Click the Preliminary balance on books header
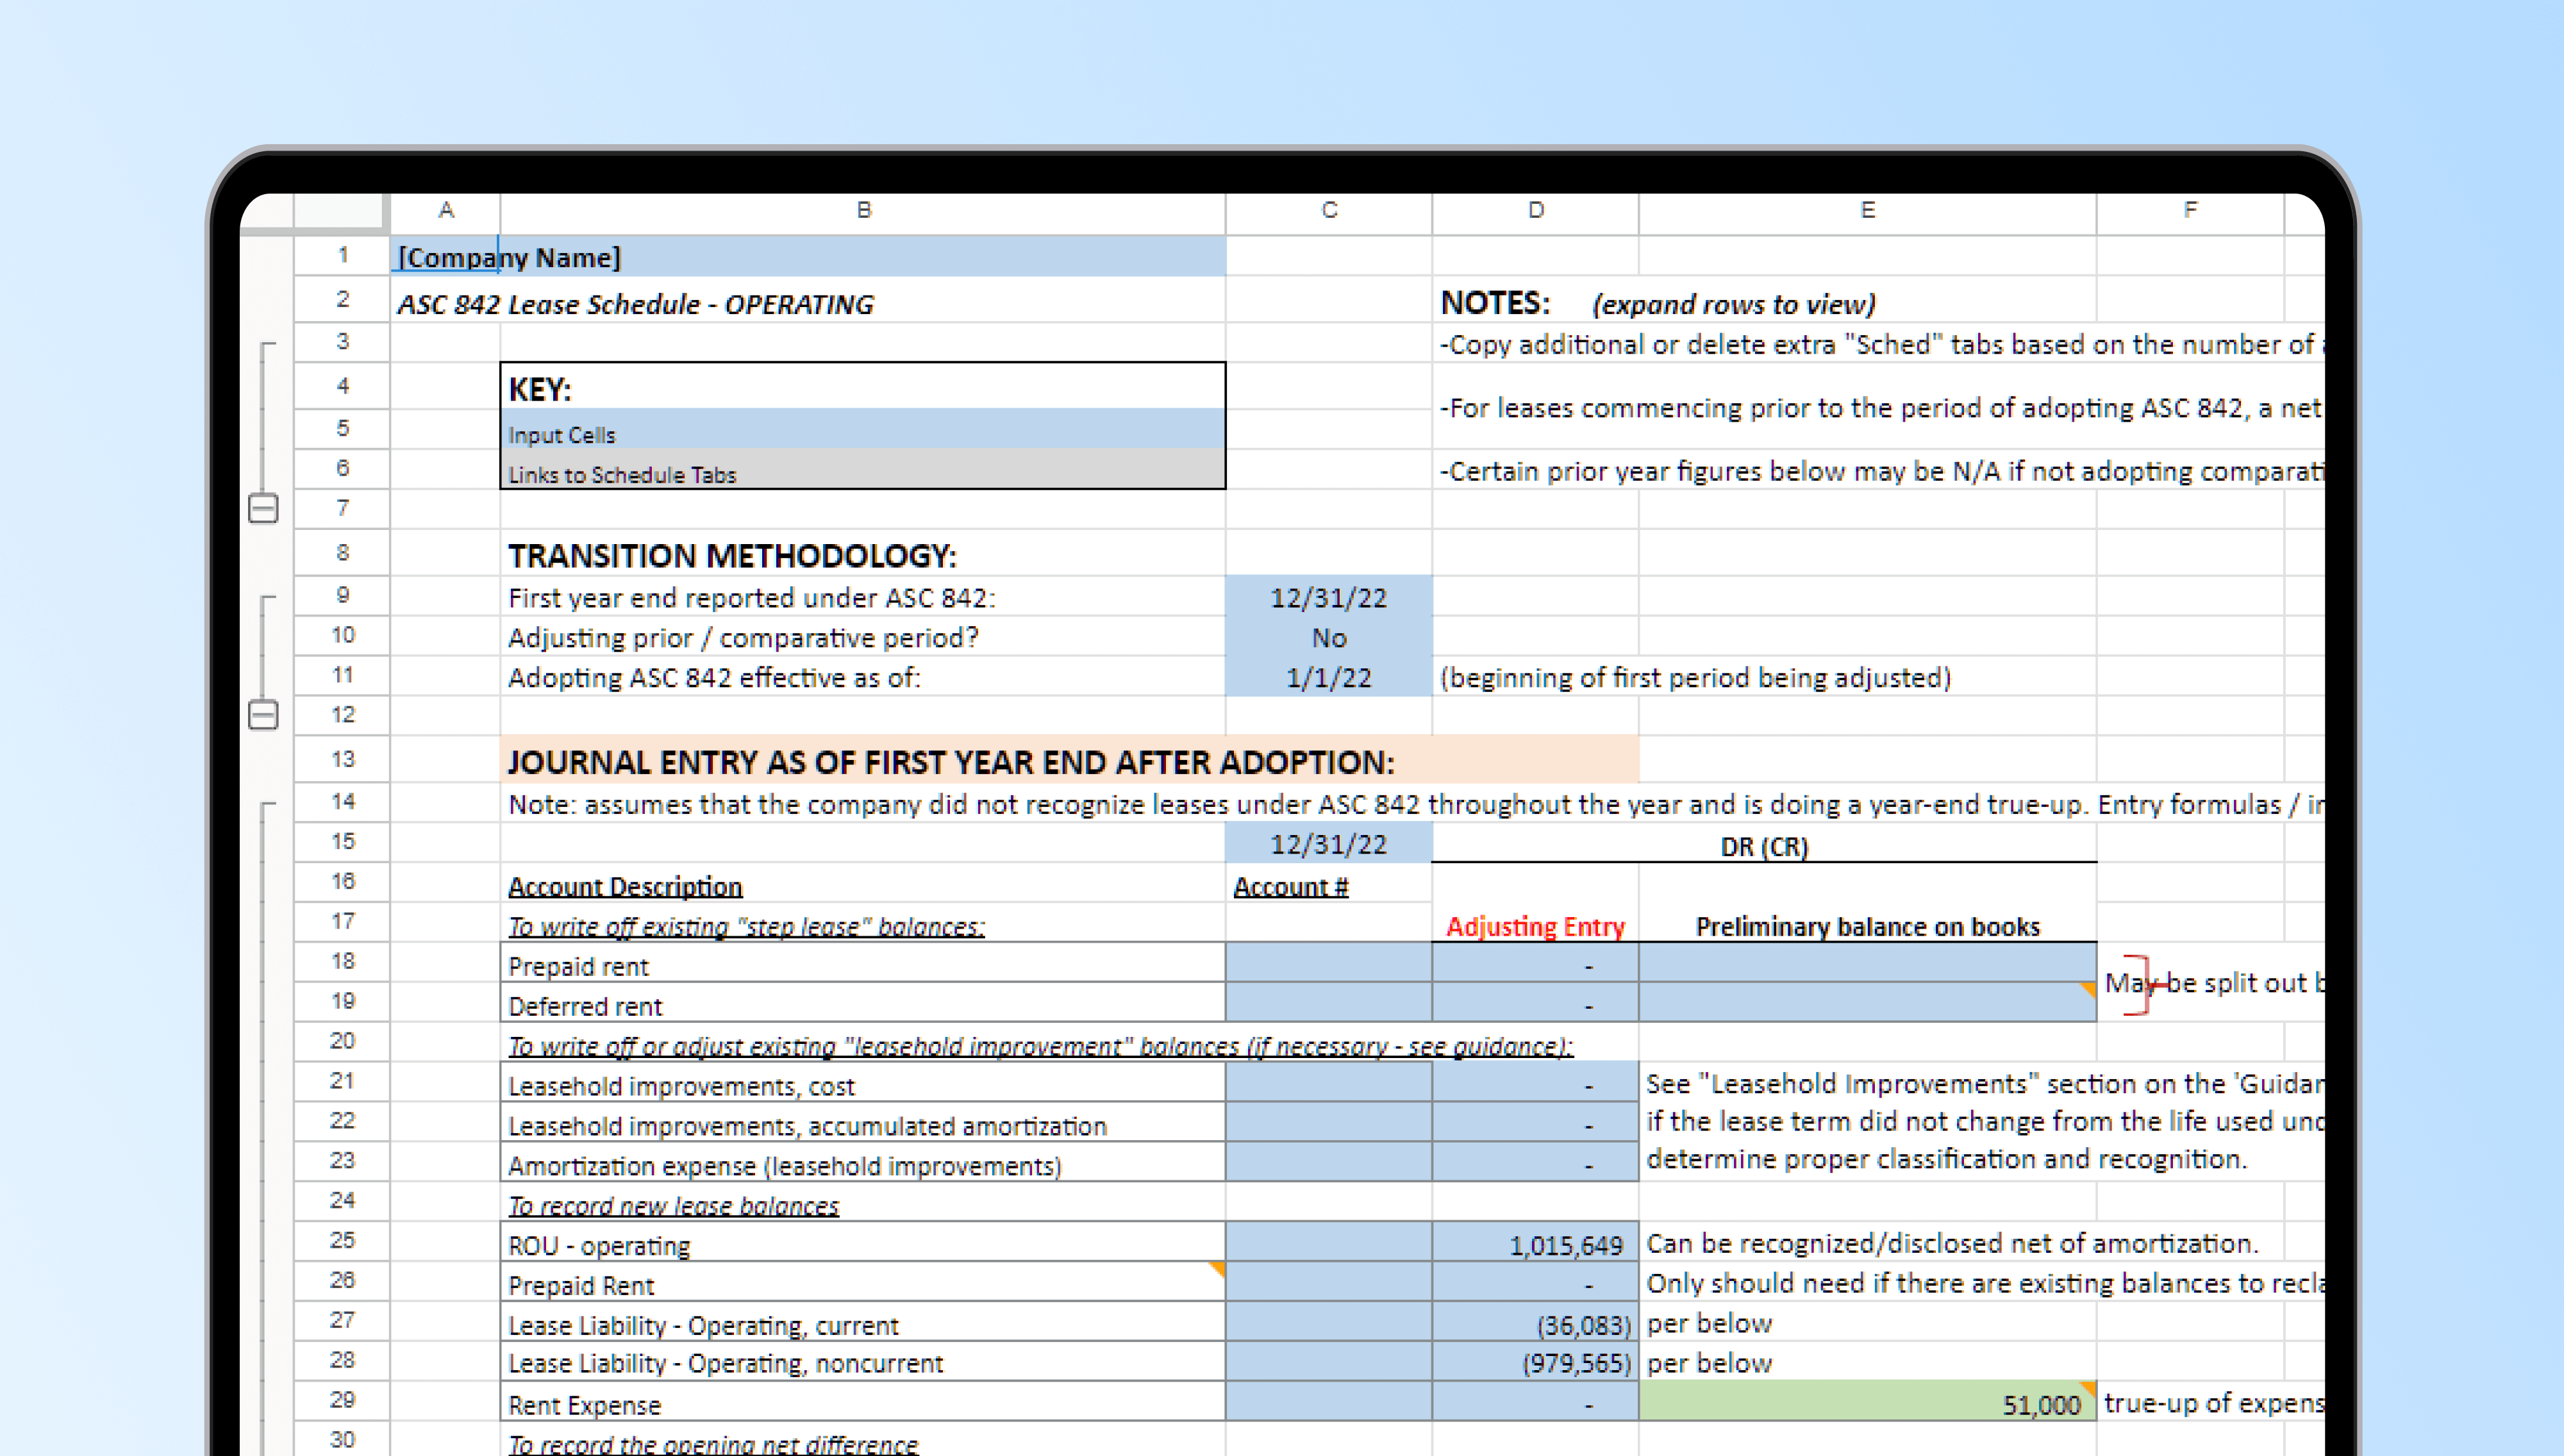 (x=1867, y=926)
